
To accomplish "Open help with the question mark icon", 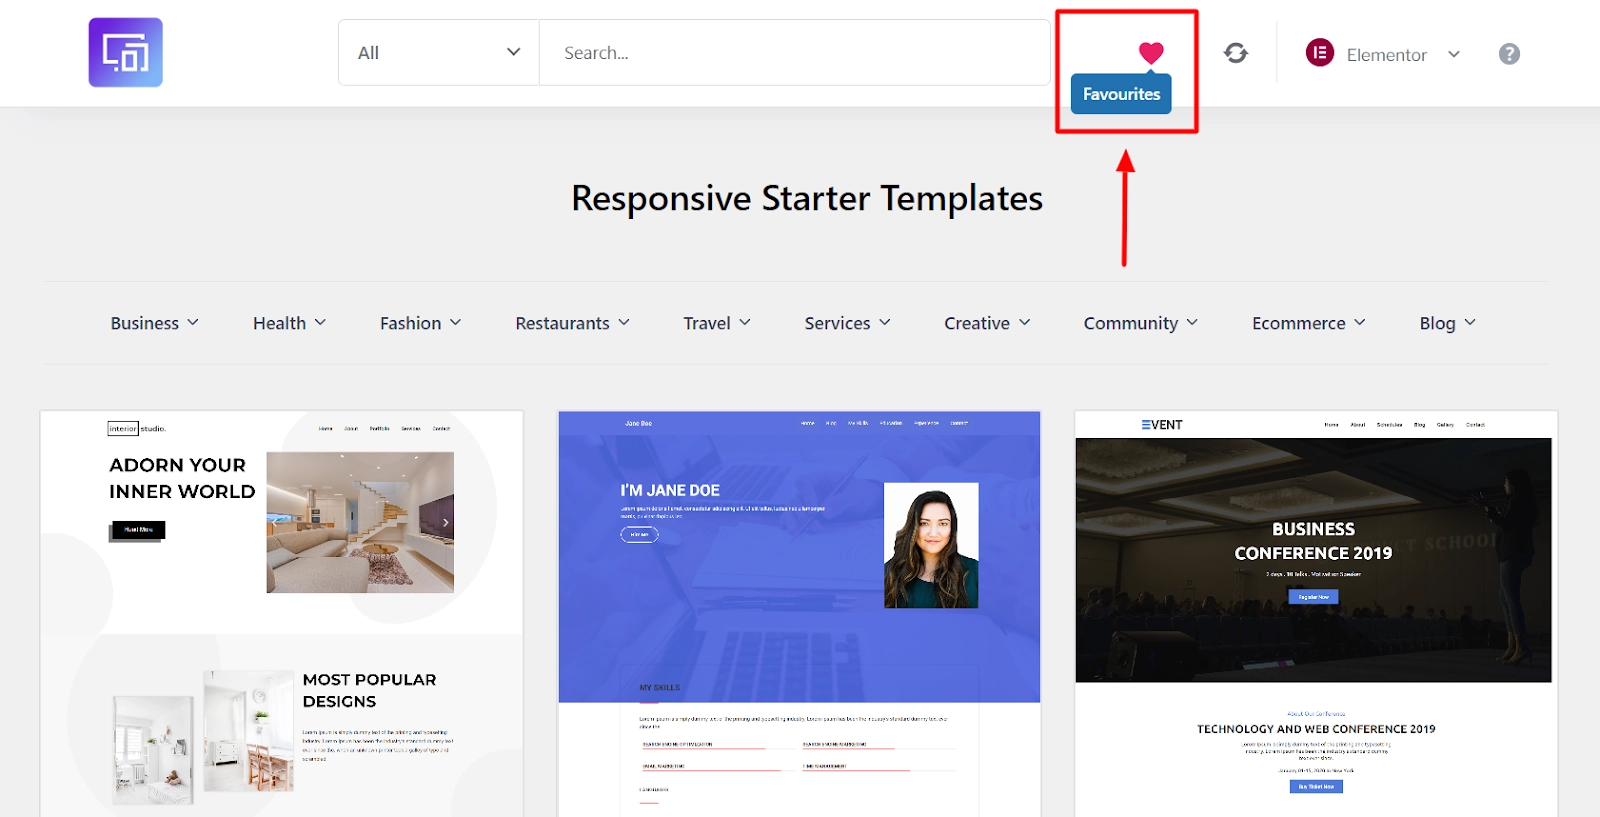I will [x=1509, y=54].
